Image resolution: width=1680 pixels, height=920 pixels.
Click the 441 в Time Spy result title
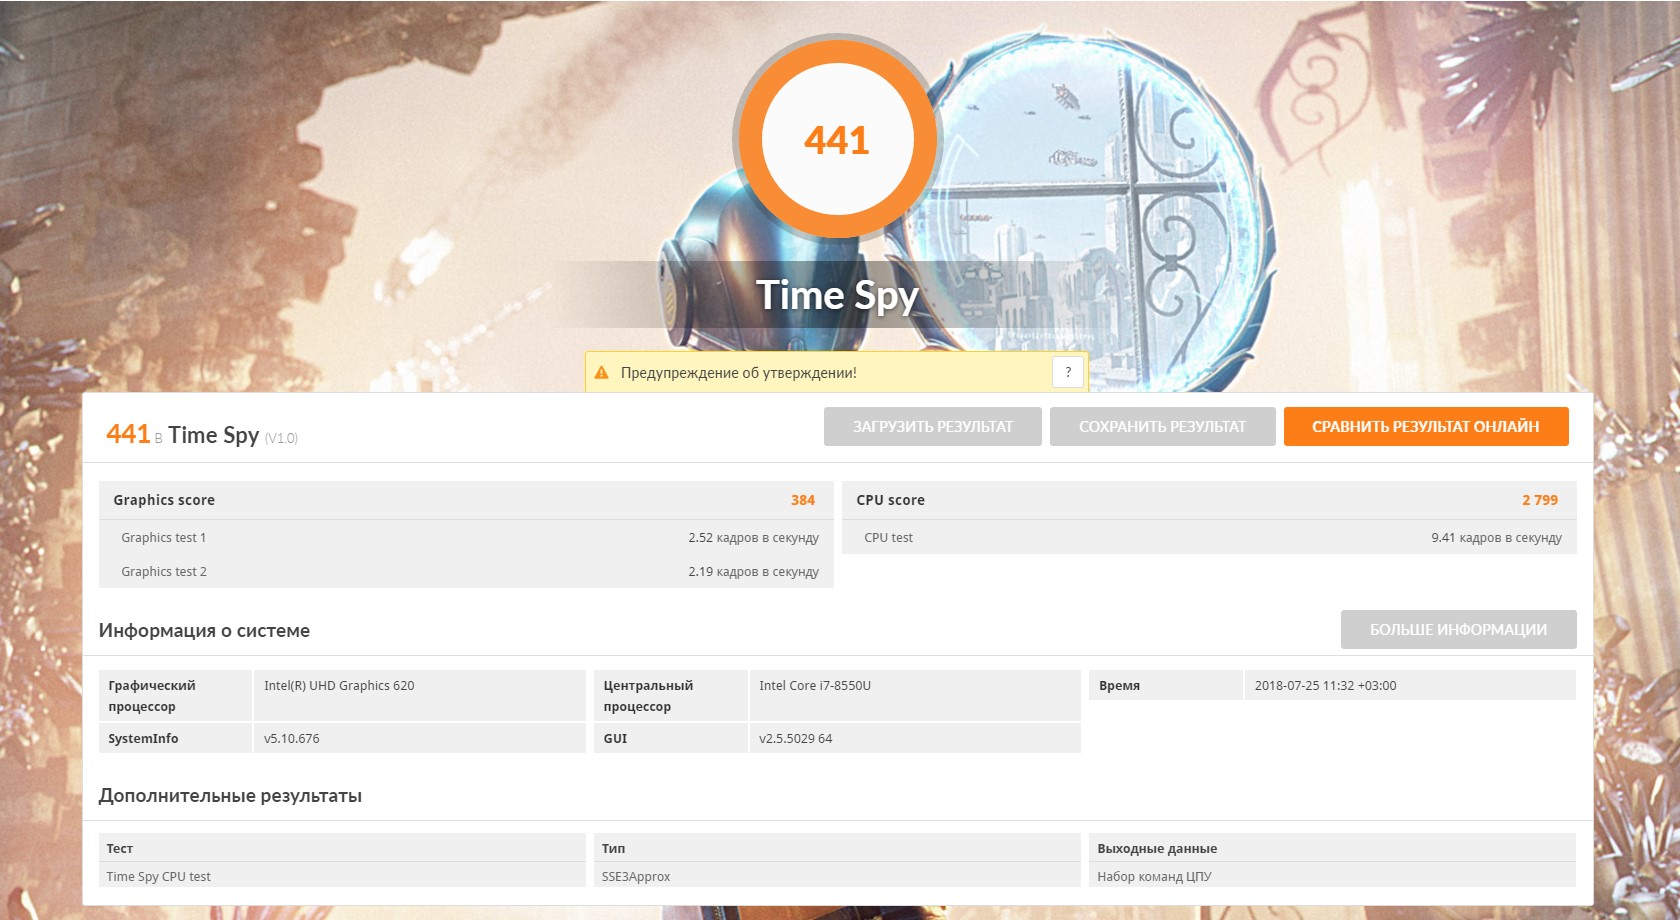click(183, 434)
